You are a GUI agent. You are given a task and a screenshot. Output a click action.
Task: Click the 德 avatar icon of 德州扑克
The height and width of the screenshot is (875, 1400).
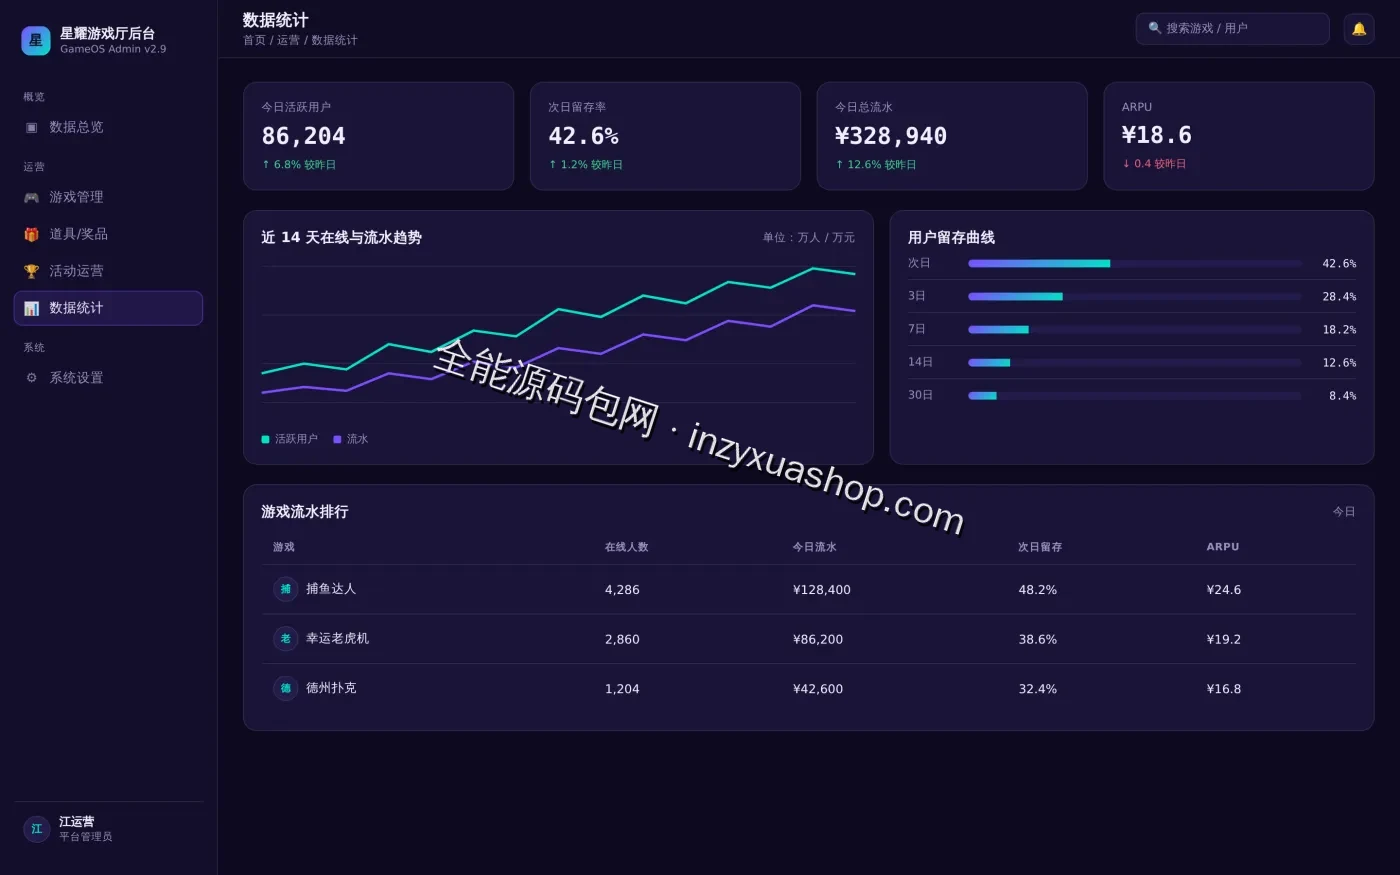click(285, 688)
